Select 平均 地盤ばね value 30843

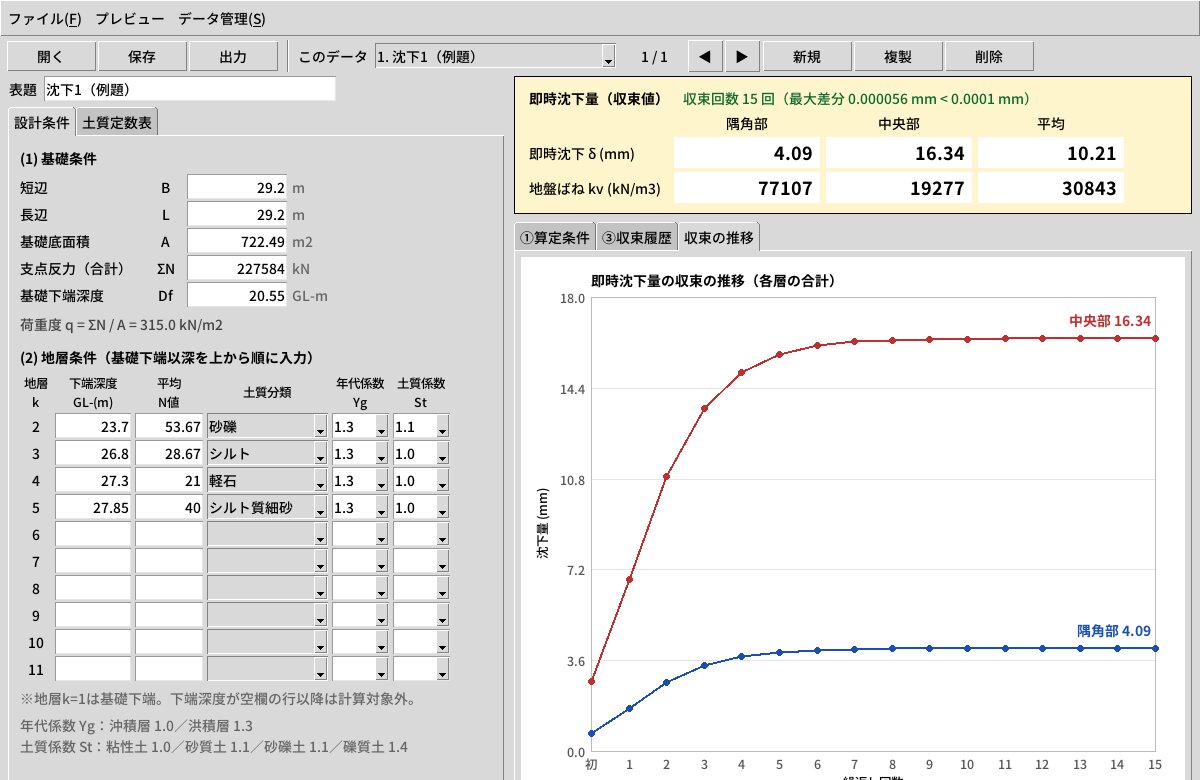point(1051,187)
